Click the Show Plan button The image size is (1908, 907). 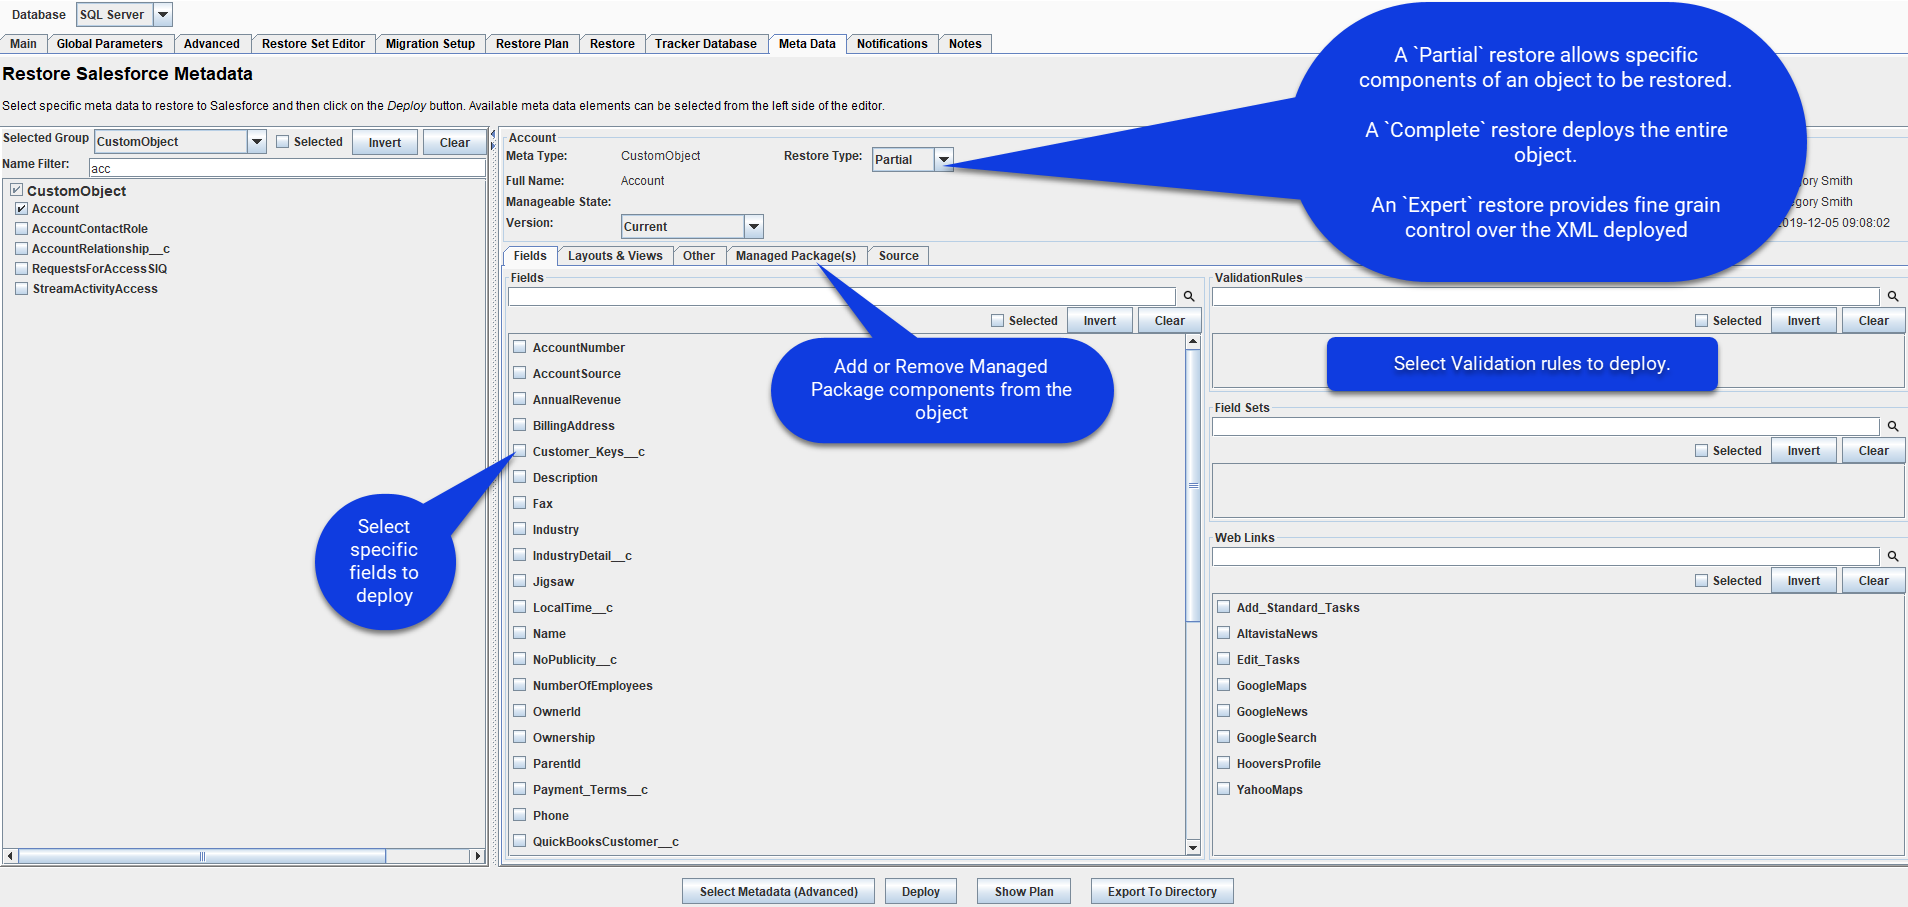[x=1024, y=892]
